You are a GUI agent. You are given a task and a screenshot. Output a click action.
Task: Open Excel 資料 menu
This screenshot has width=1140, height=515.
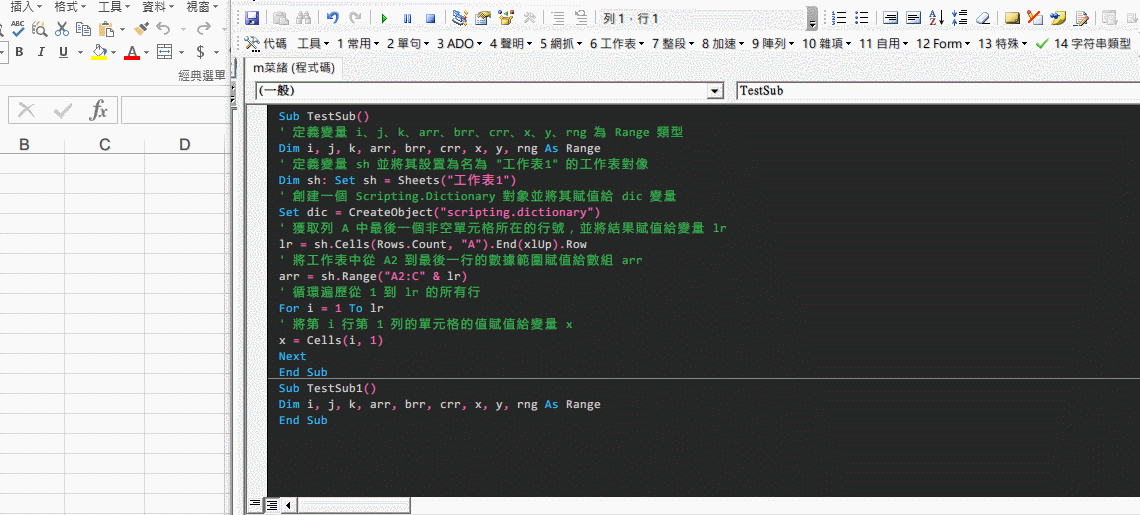pos(158,7)
